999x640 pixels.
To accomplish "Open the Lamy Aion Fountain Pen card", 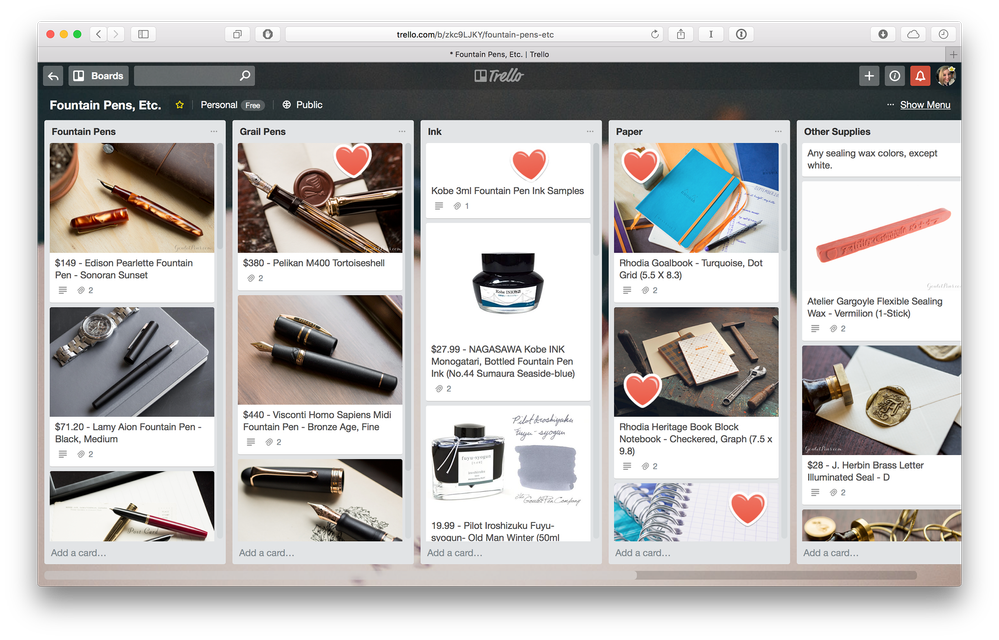I will coord(132,386).
